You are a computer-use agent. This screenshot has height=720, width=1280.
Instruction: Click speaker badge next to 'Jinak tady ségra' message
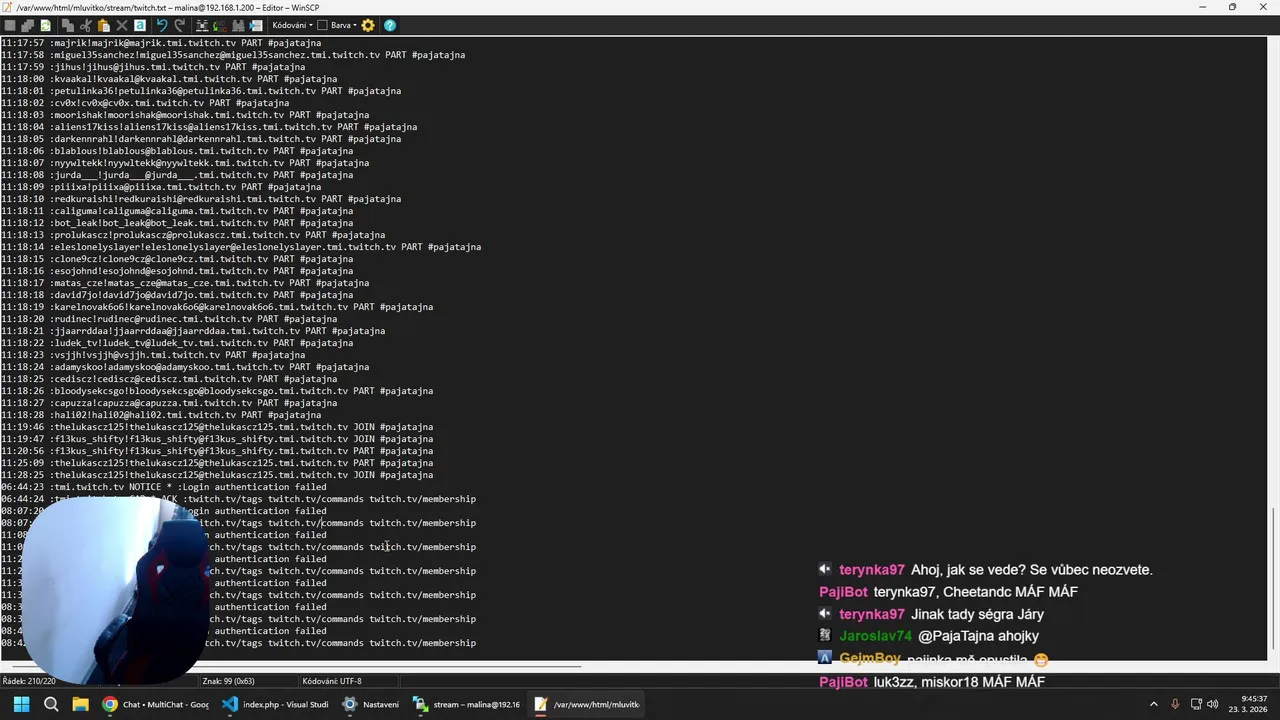(x=825, y=614)
